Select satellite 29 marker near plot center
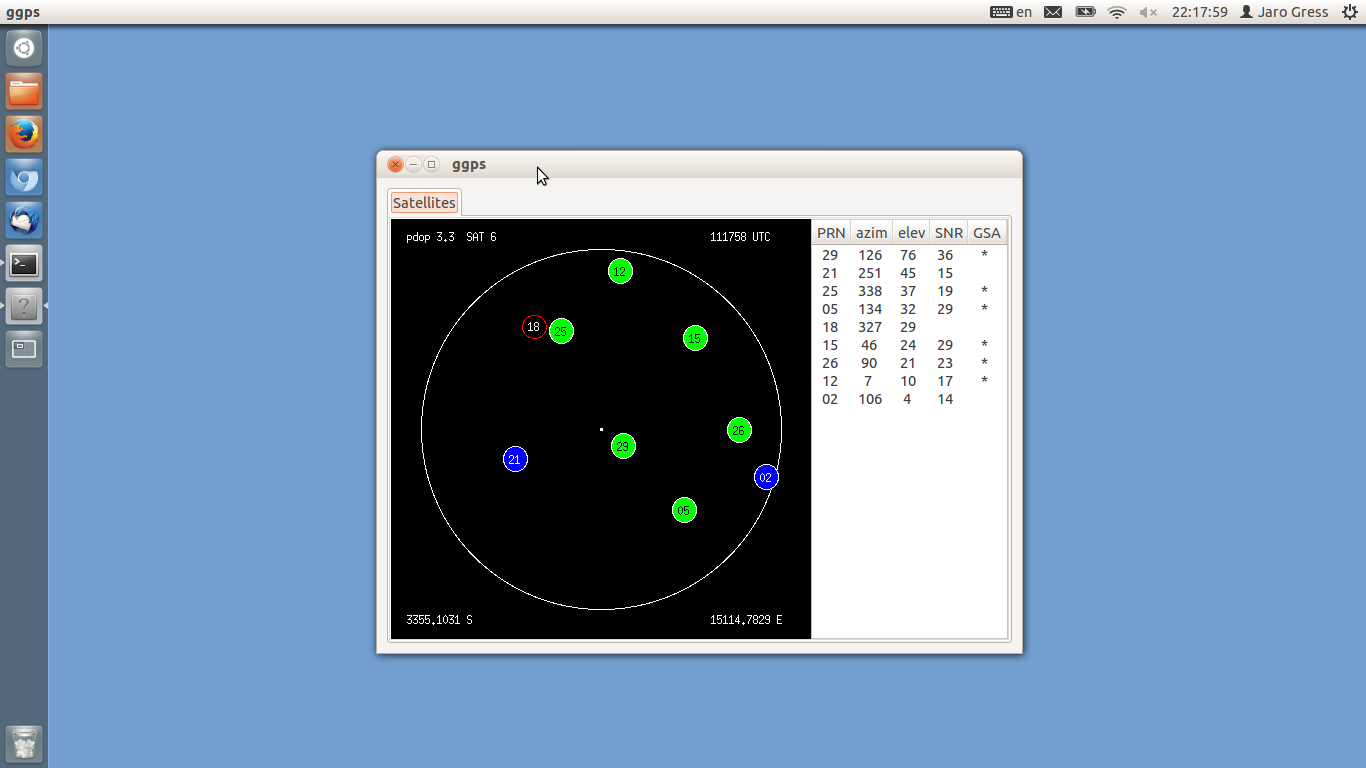This screenshot has height=768, width=1366. (x=623, y=446)
